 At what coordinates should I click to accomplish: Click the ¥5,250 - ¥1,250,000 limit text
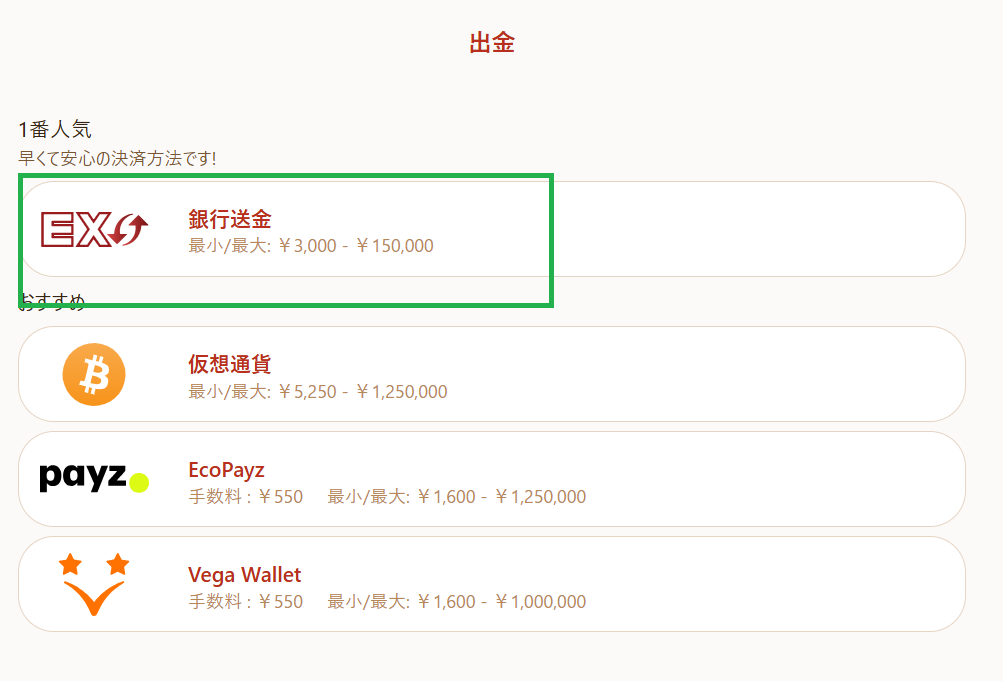click(x=318, y=392)
